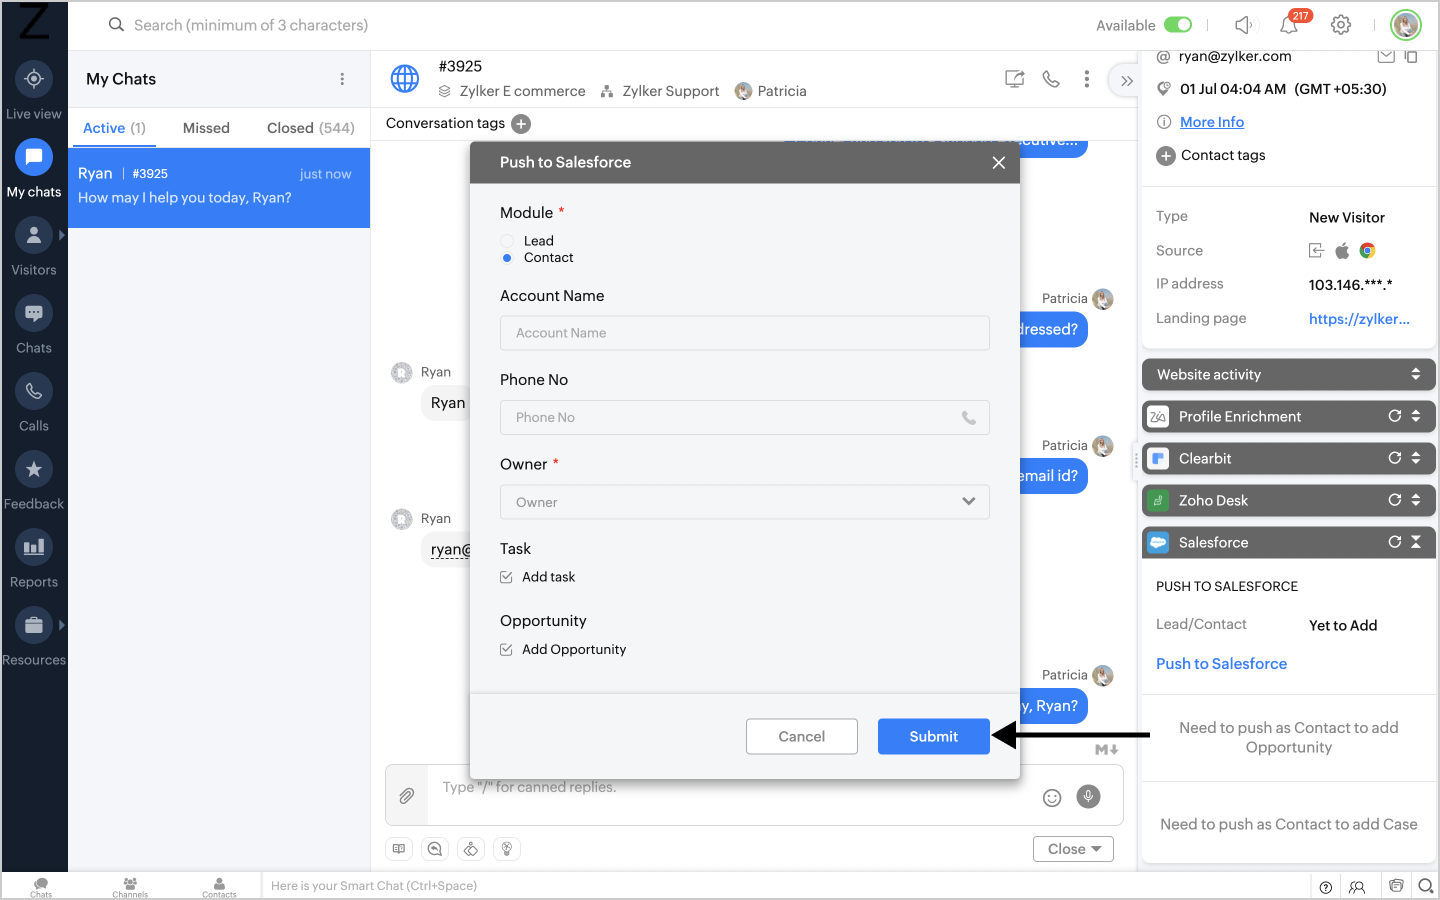This screenshot has height=900, width=1440.
Task: Click the Push to Salesforce link
Action: (x=1221, y=664)
